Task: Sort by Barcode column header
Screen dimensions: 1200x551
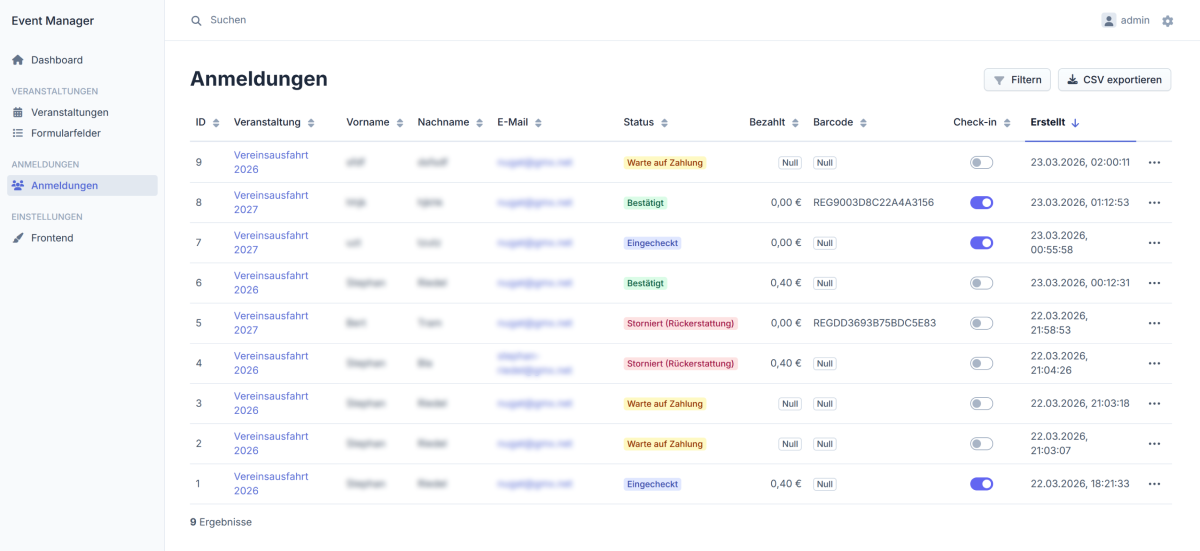Action: click(x=840, y=122)
